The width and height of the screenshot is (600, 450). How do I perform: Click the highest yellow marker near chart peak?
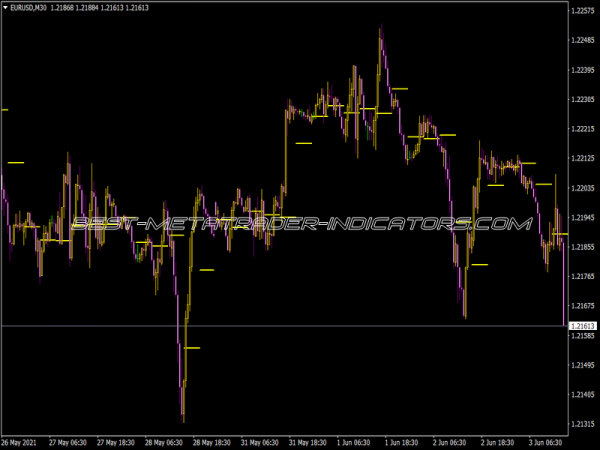399,89
